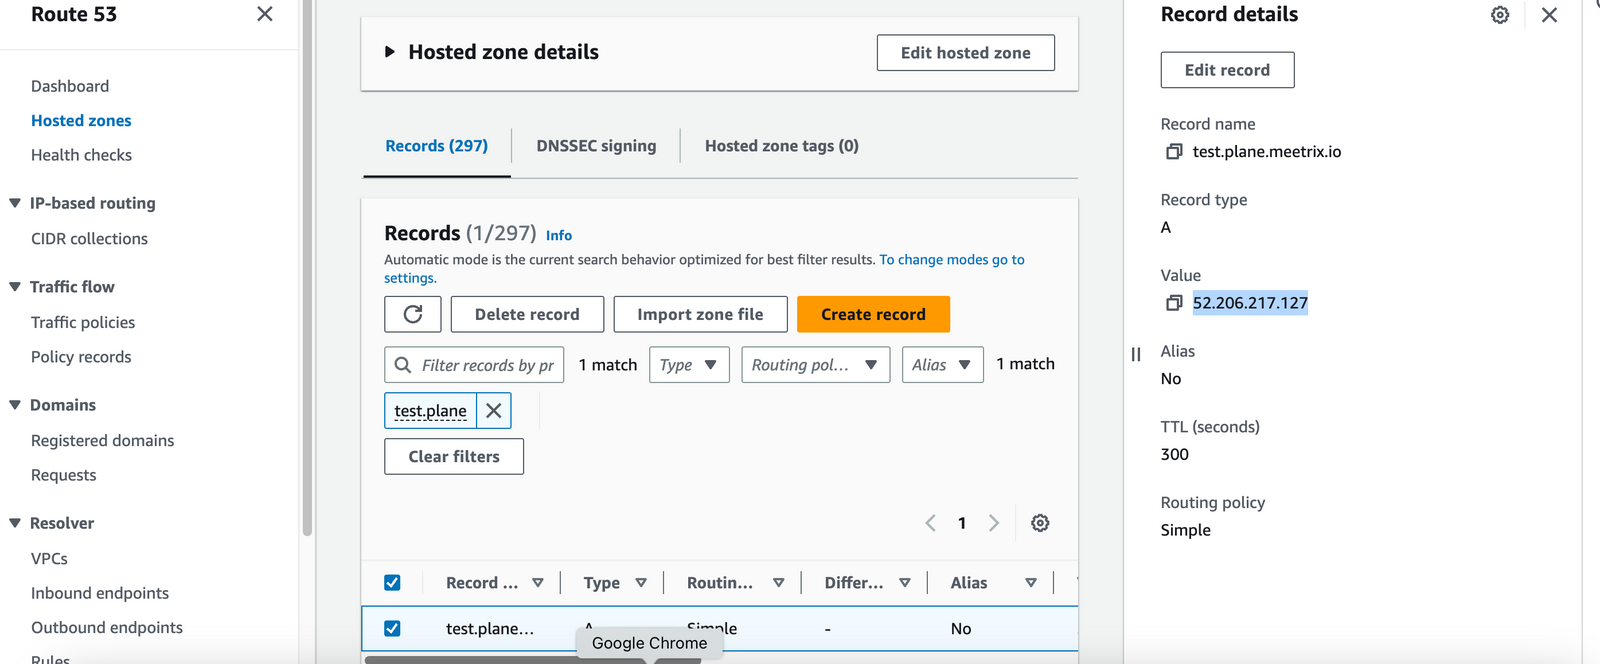Click the refresh records icon button
Viewport: 1600px width, 664px height.
[x=413, y=314]
